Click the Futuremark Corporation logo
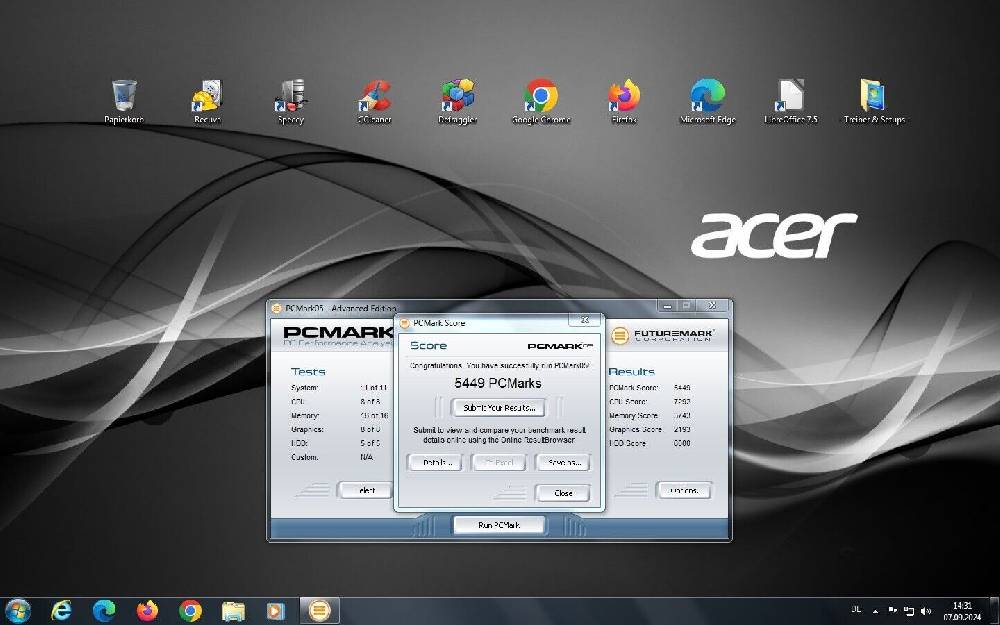The width and height of the screenshot is (1000, 625). coord(662,335)
